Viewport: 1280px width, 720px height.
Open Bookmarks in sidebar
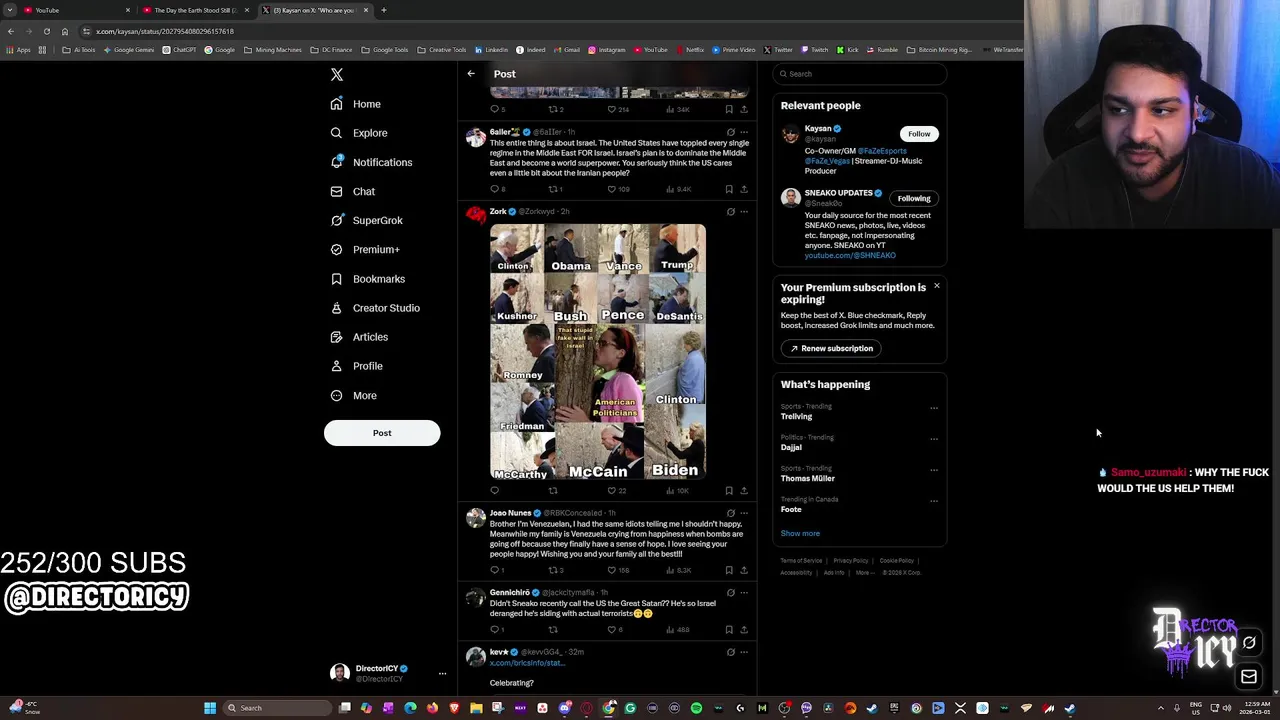367,279
